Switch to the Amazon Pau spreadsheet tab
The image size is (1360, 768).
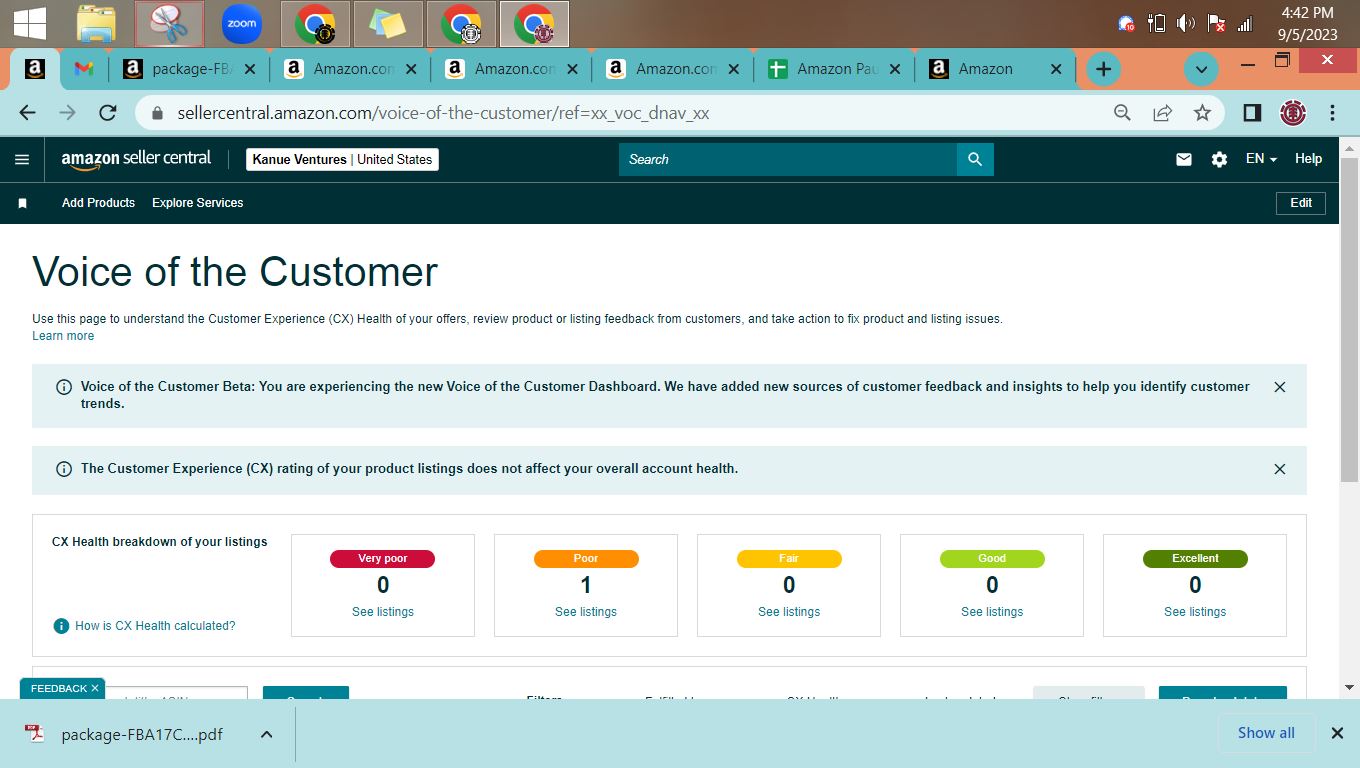pos(834,69)
